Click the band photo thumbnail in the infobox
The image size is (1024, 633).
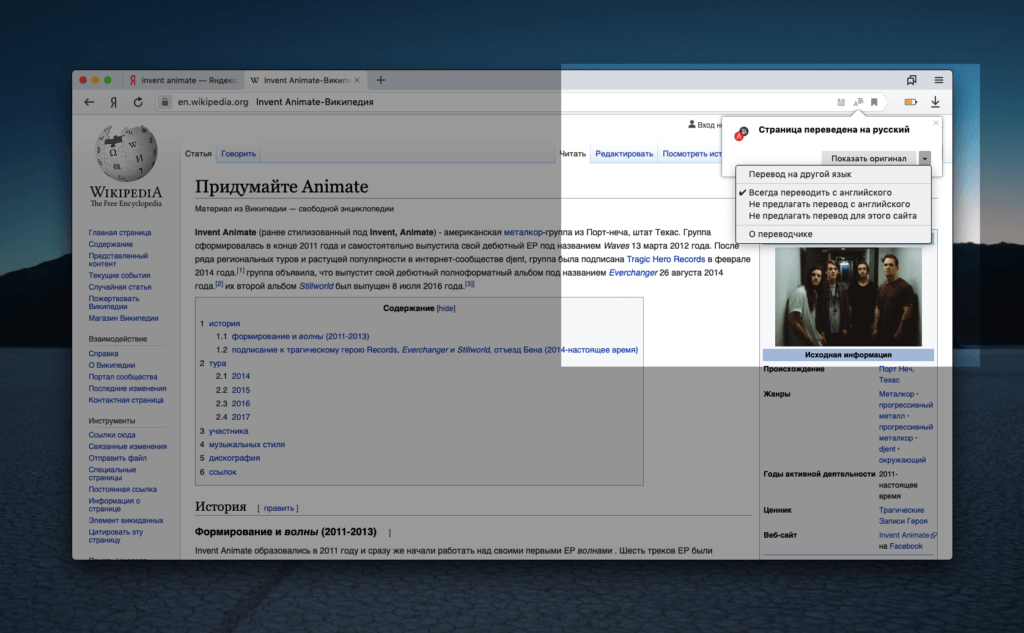(848, 297)
